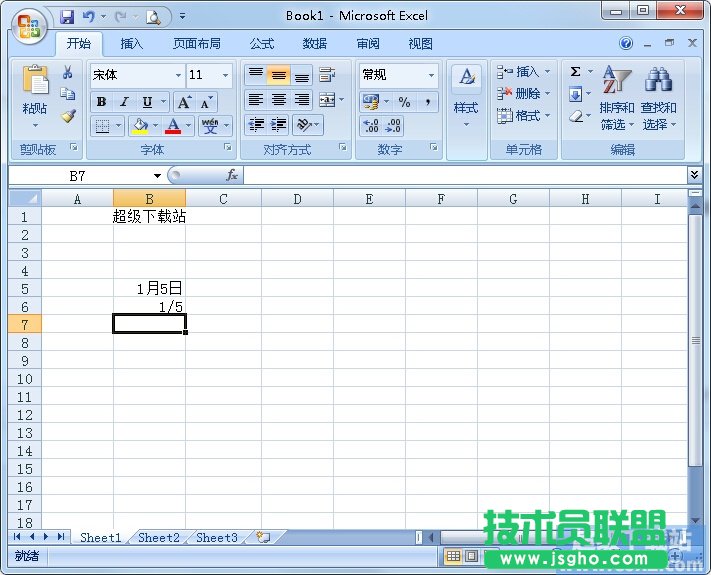The image size is (711, 575).
Task: Open the Sheet2 worksheet tab
Action: [159, 537]
